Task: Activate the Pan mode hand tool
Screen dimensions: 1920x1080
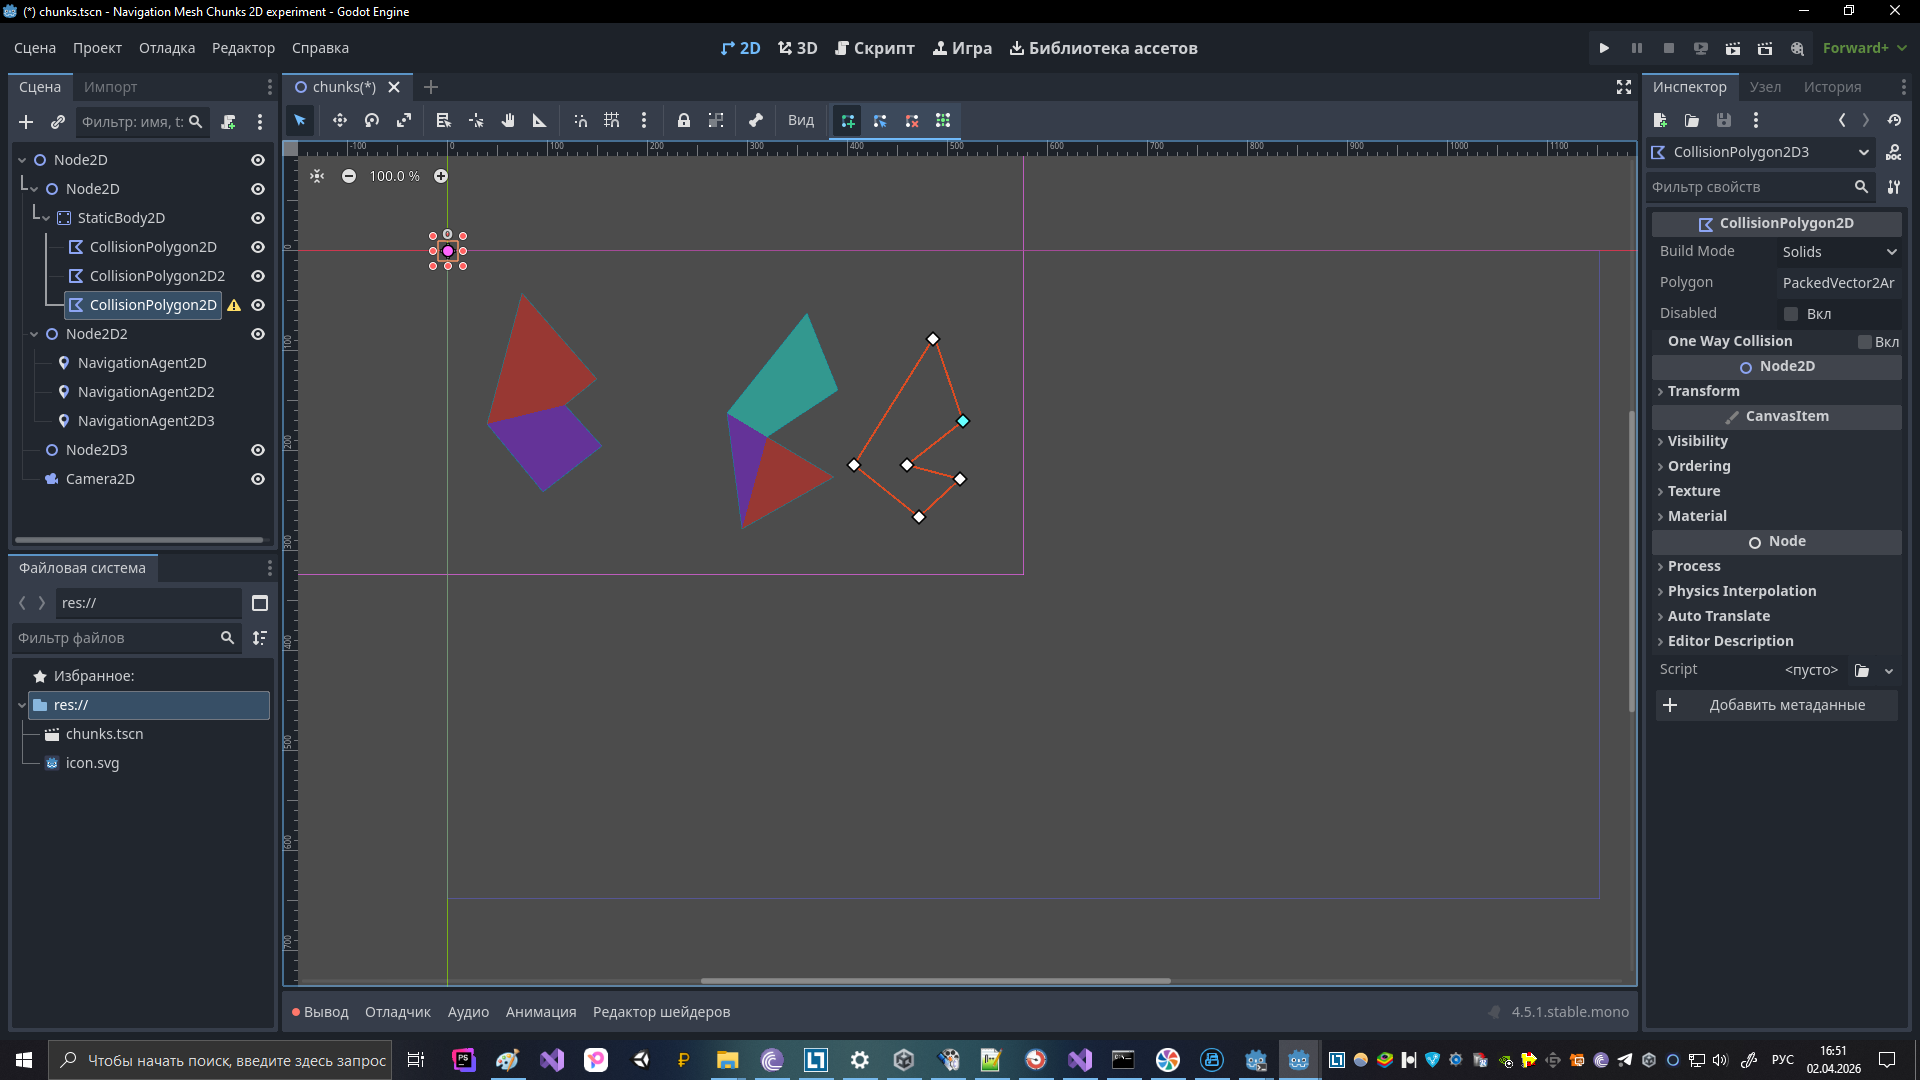Action: [x=508, y=120]
